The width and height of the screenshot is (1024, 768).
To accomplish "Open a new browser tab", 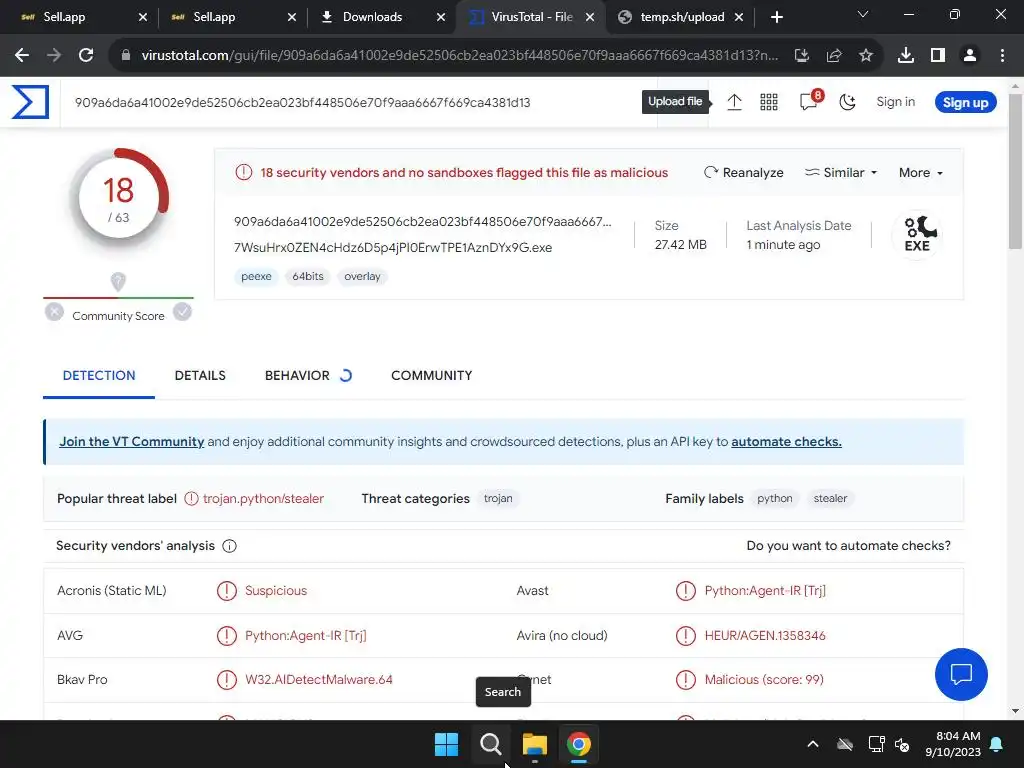I will point(776,17).
